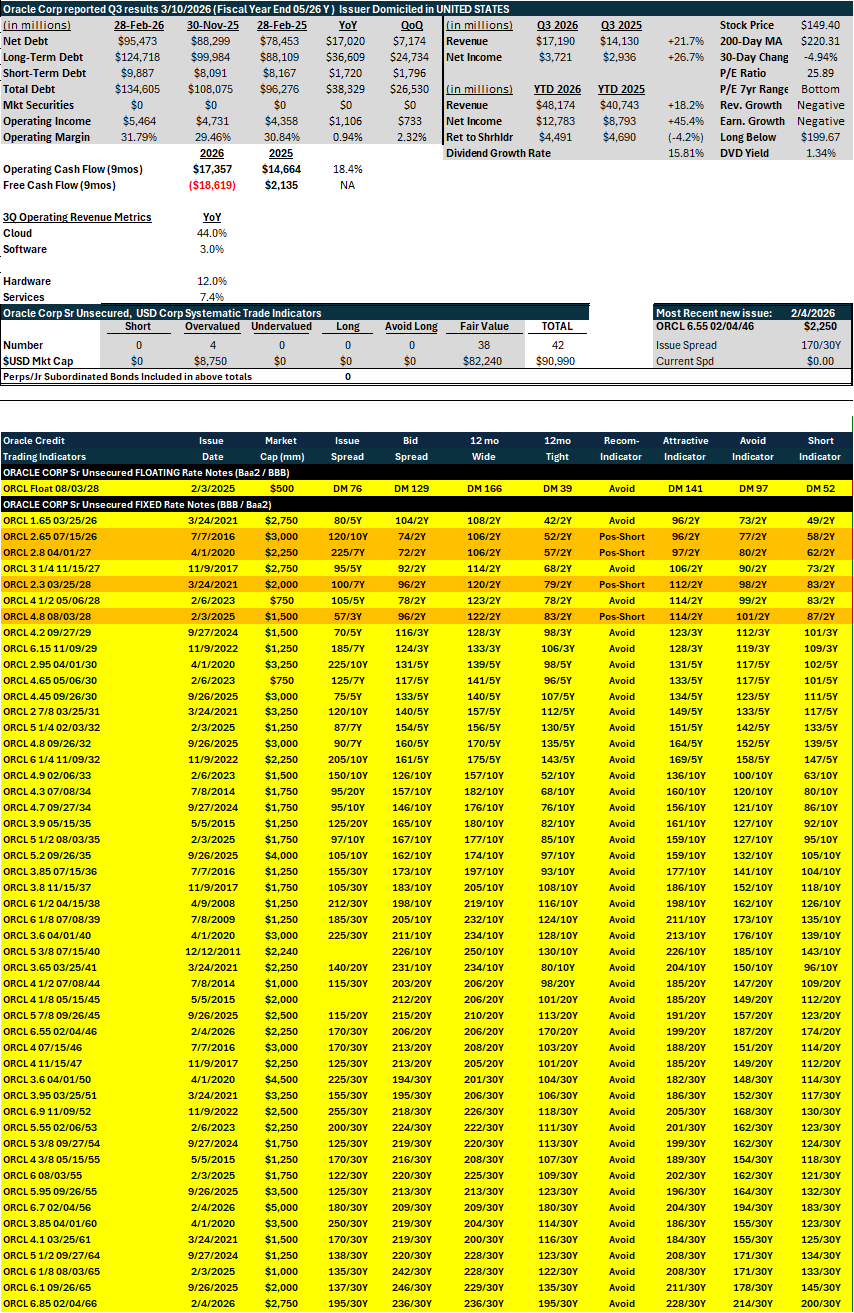
Task: Select the Pos-Short indicator for ORCL 2.65 07/15/26
Action: pyautogui.click(x=622, y=536)
